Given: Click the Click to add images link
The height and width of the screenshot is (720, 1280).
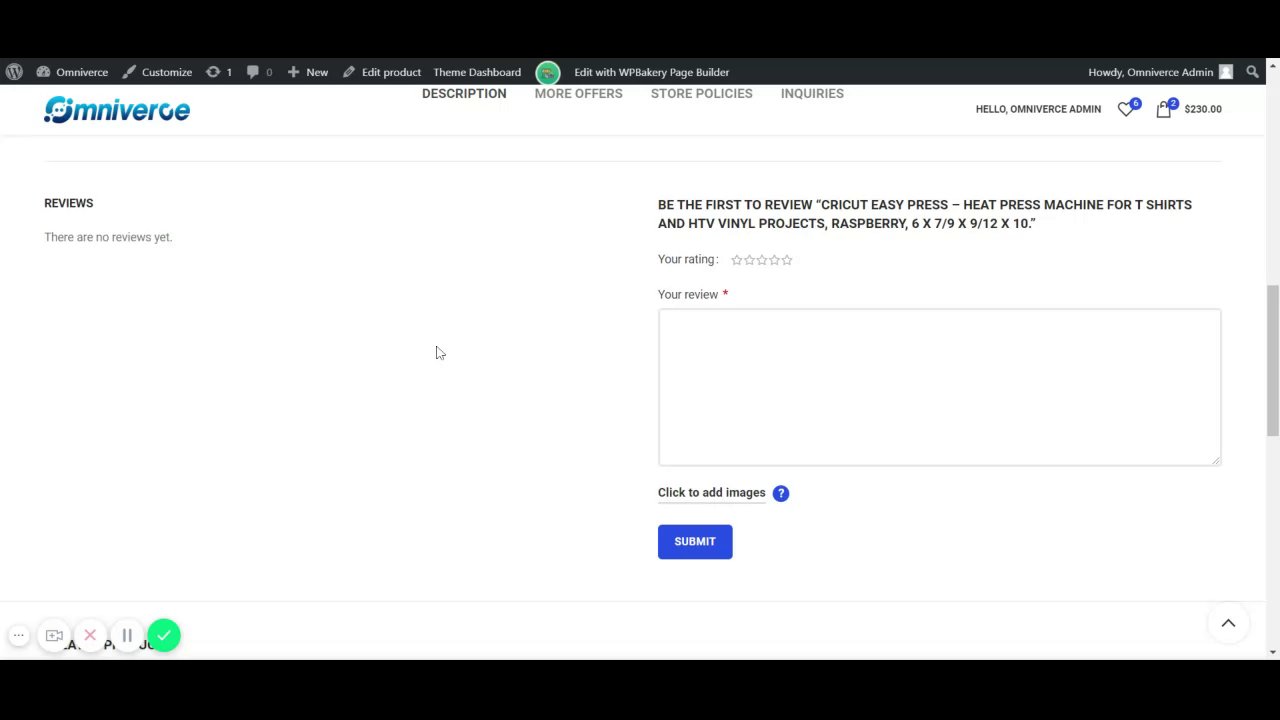Looking at the screenshot, I should point(712,493).
